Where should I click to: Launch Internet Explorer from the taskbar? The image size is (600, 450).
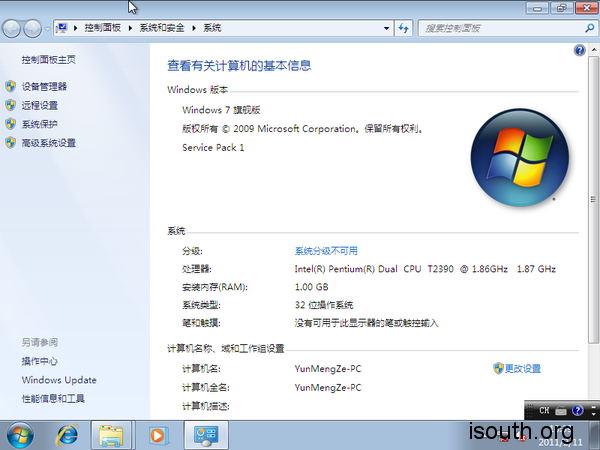tap(68, 435)
